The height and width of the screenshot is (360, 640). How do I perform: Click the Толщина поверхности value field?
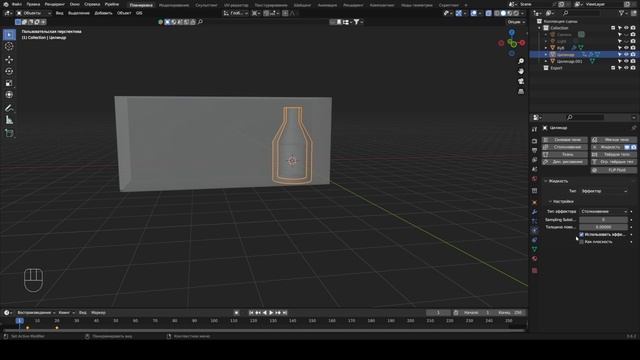(603, 227)
